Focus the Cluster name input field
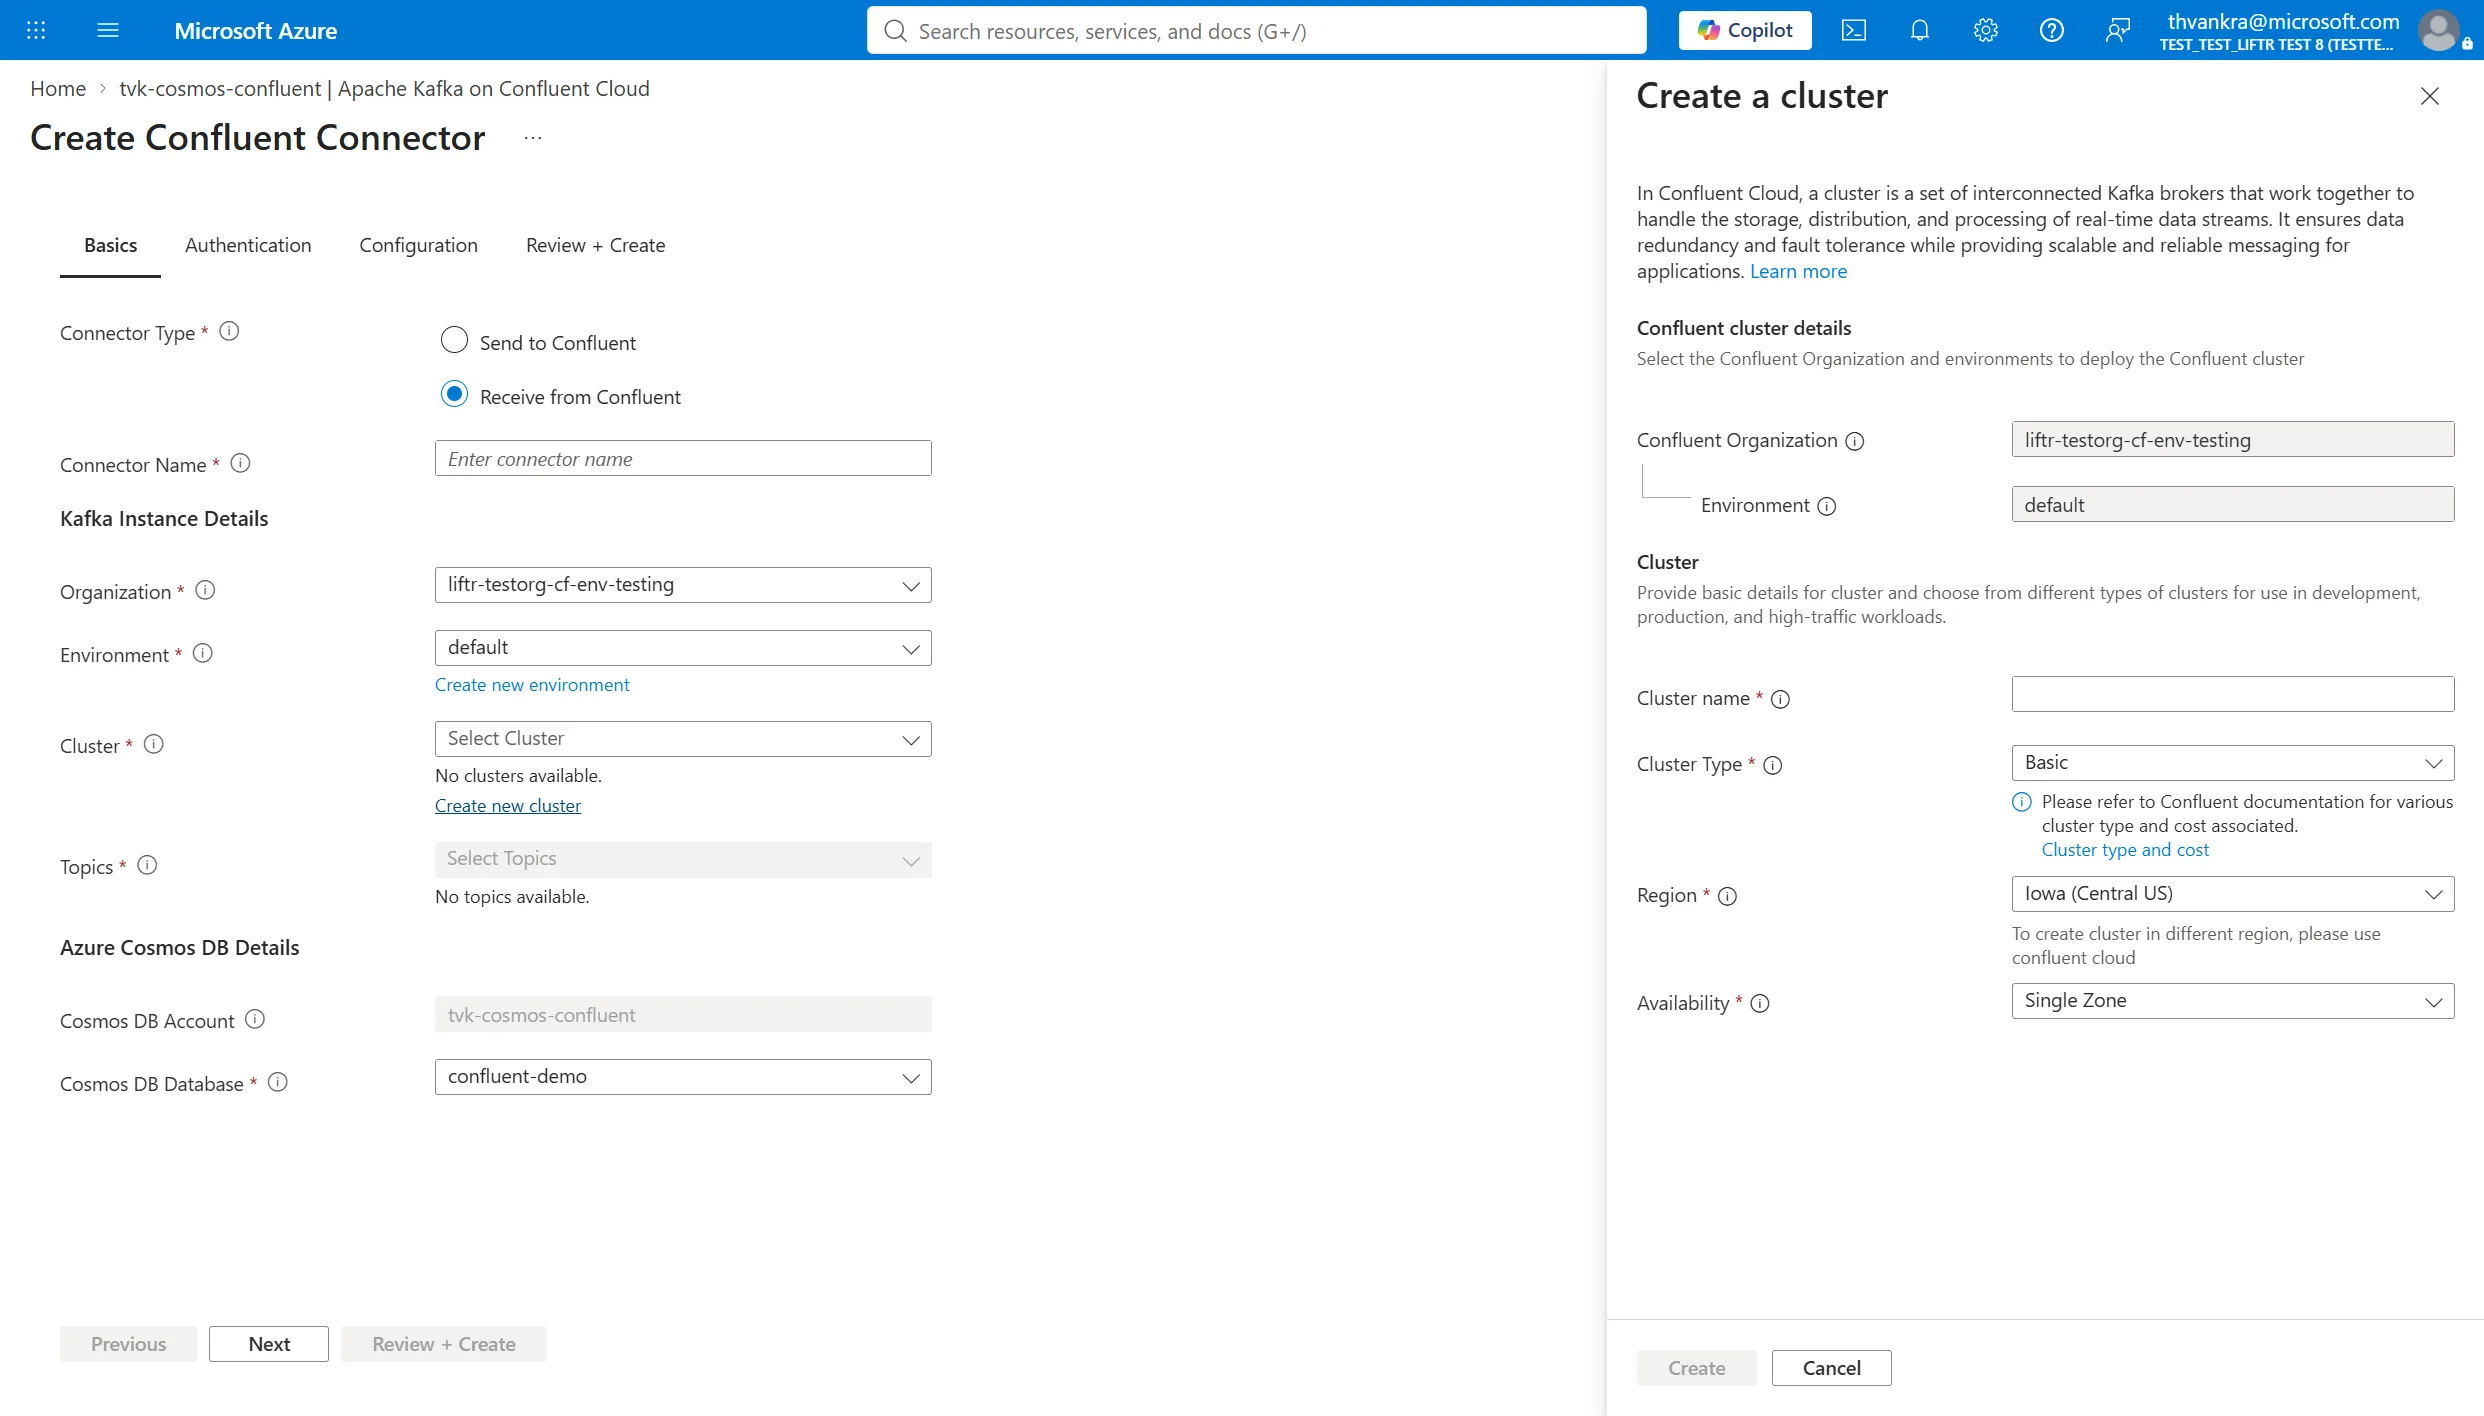This screenshot has width=2484, height=1416. [x=2233, y=694]
